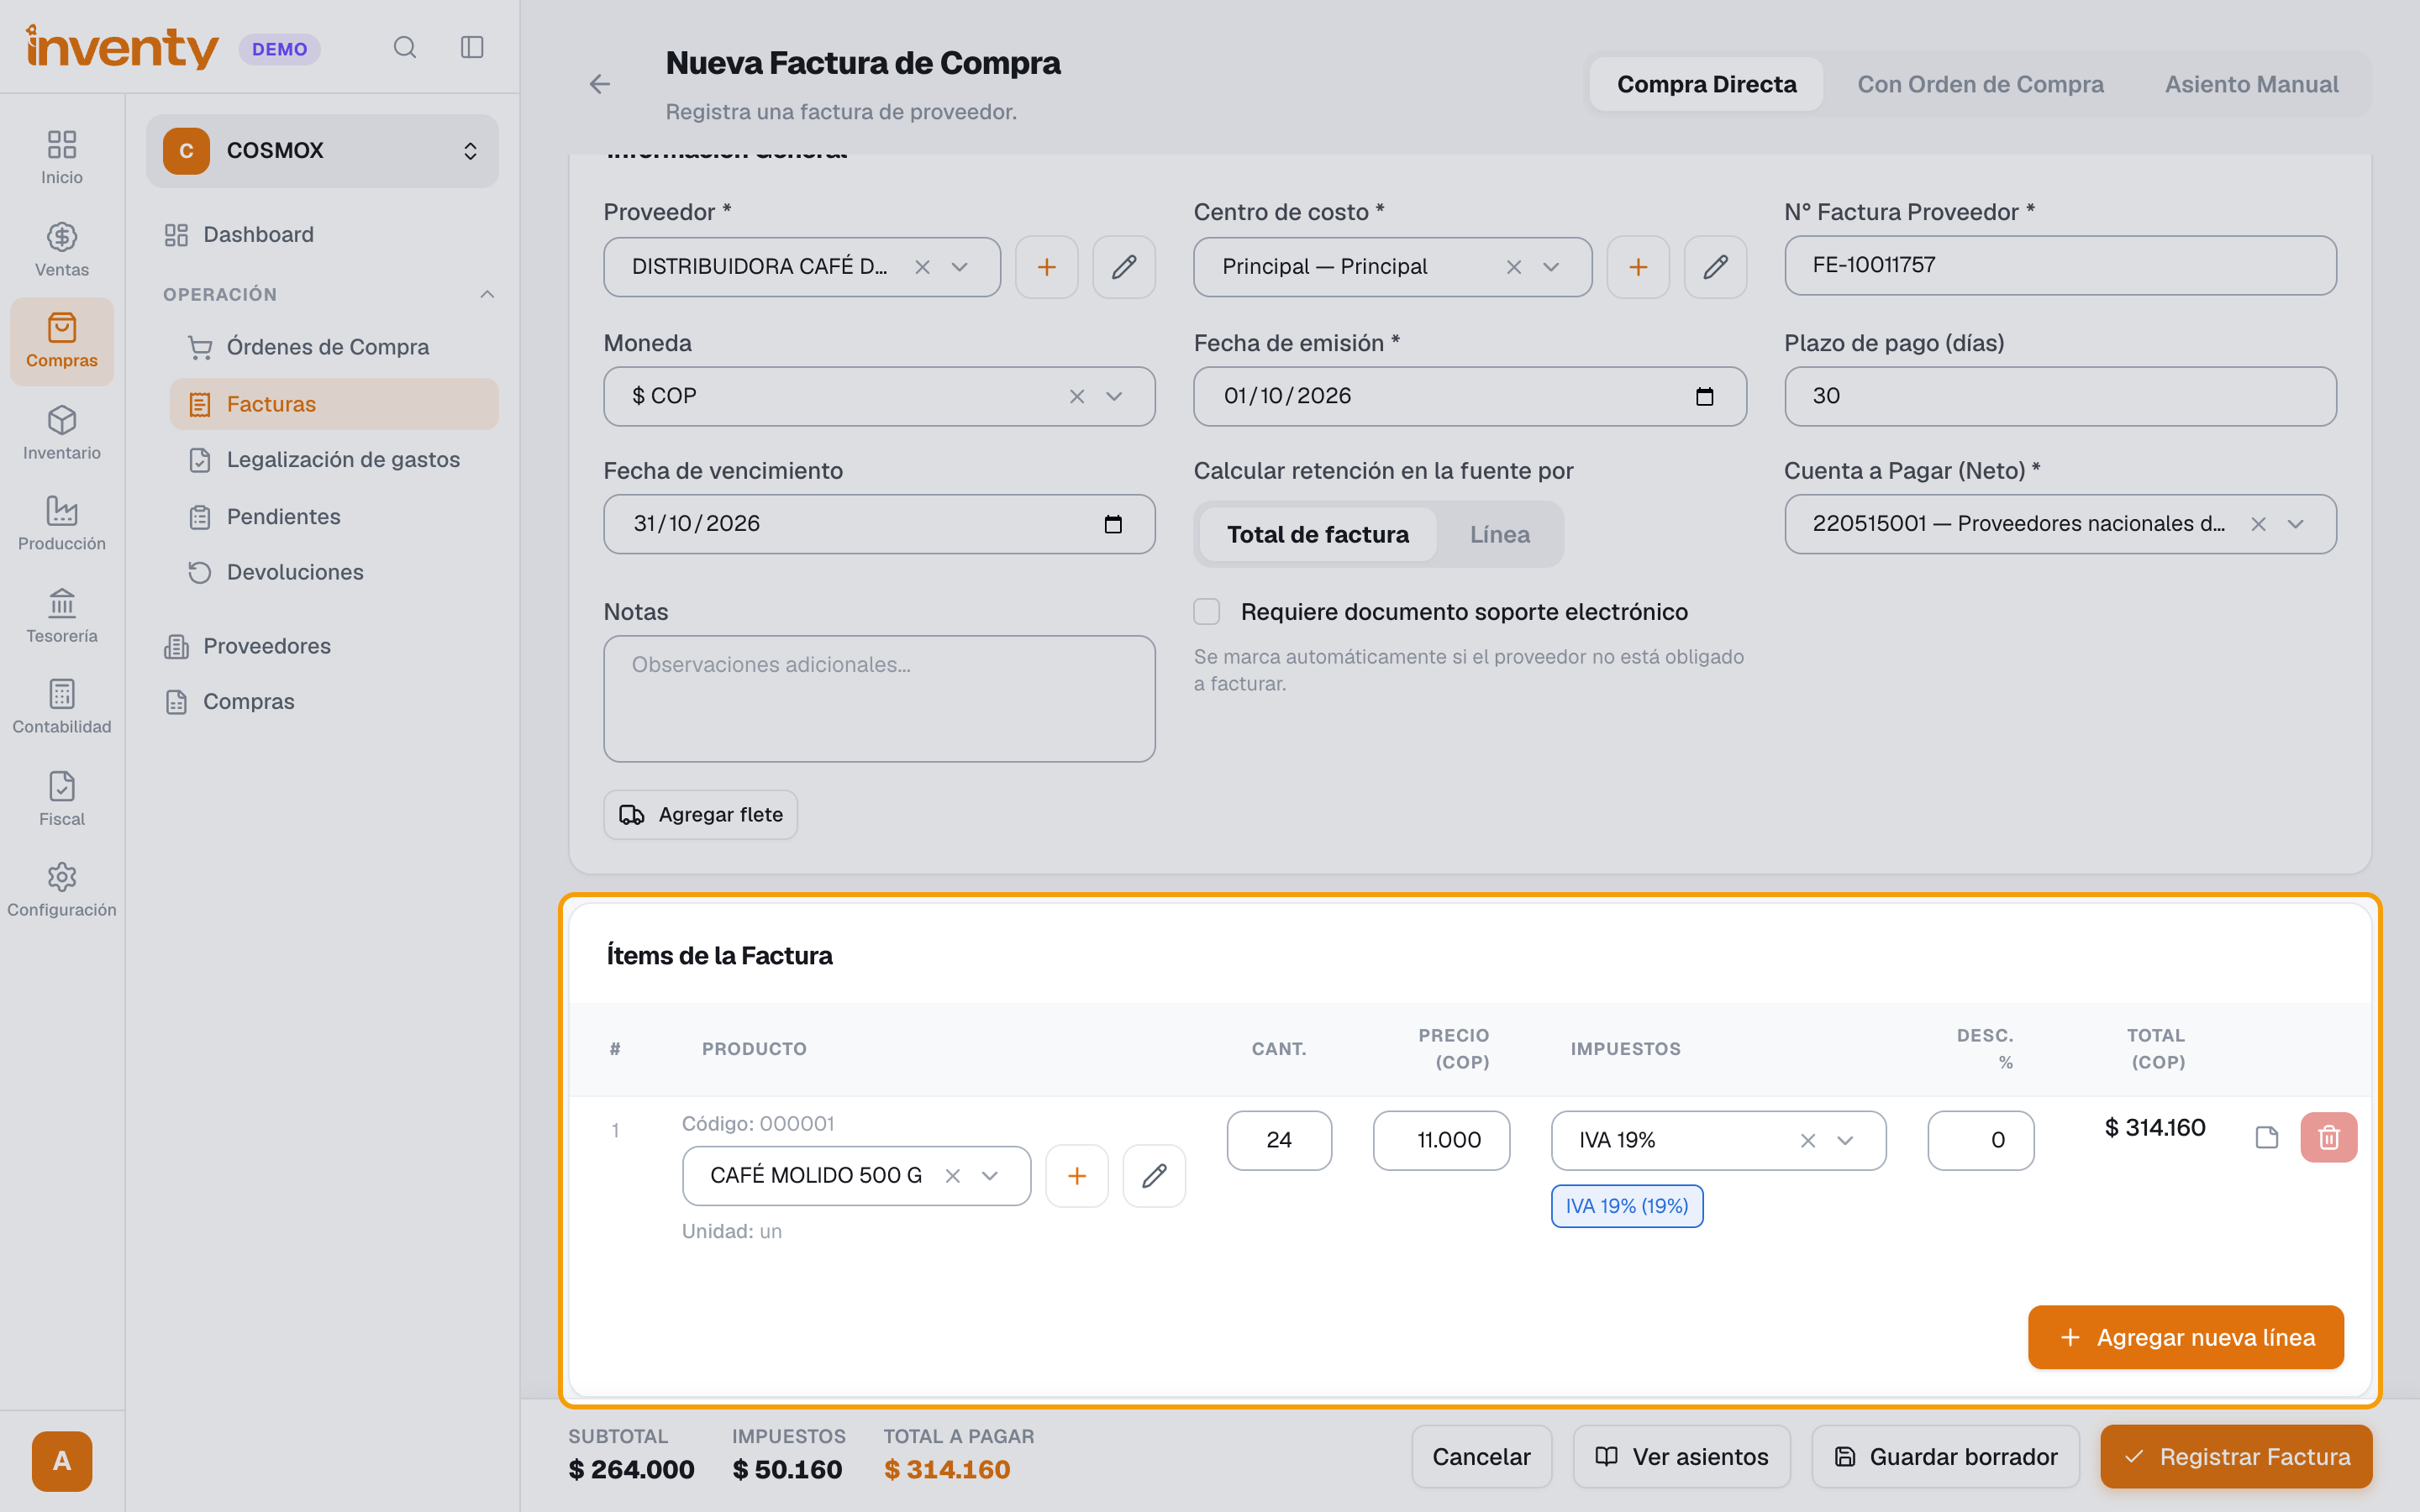Click the N° Factura Proveedor field
2420x1512 pixels.
(2060, 265)
